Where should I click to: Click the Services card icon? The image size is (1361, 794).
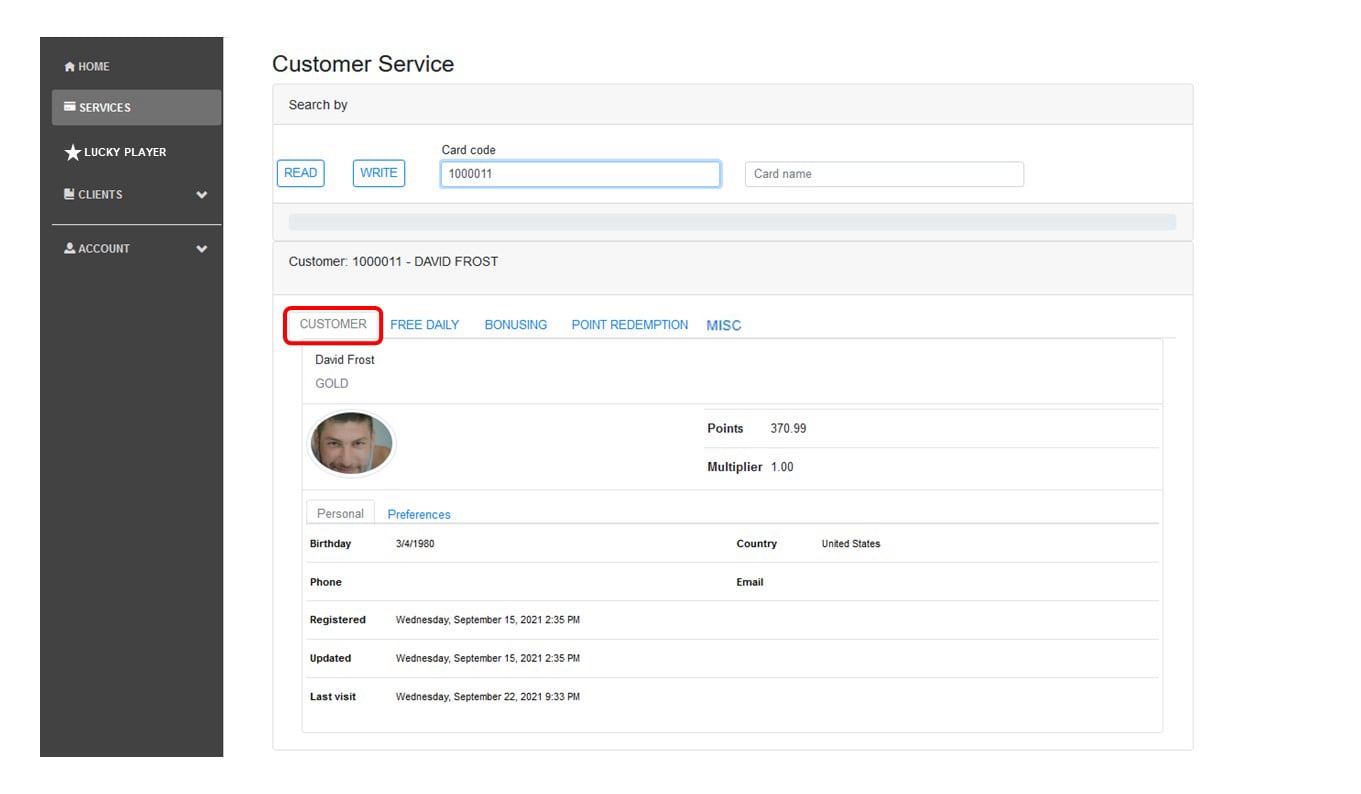coord(70,106)
